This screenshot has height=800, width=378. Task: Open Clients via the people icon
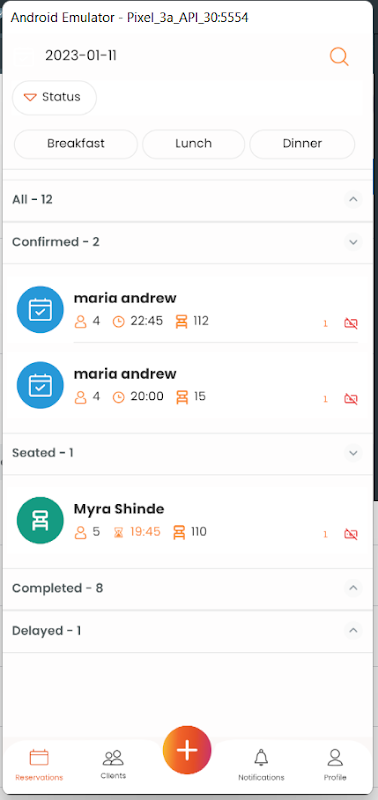(113, 764)
